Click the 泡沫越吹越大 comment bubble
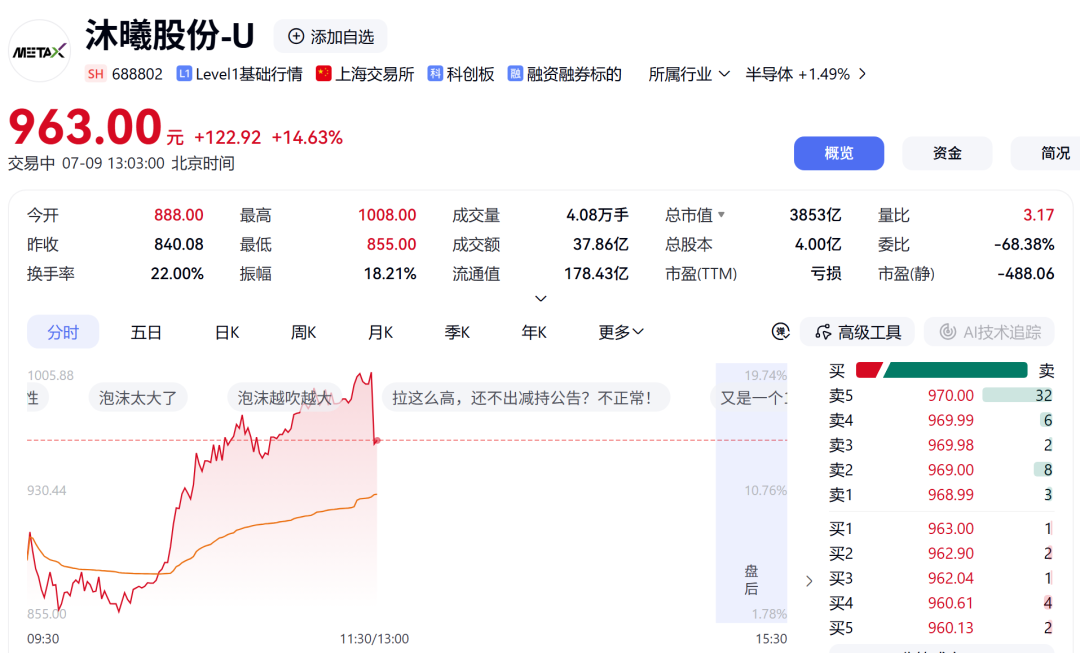1080x653 pixels. pos(284,397)
